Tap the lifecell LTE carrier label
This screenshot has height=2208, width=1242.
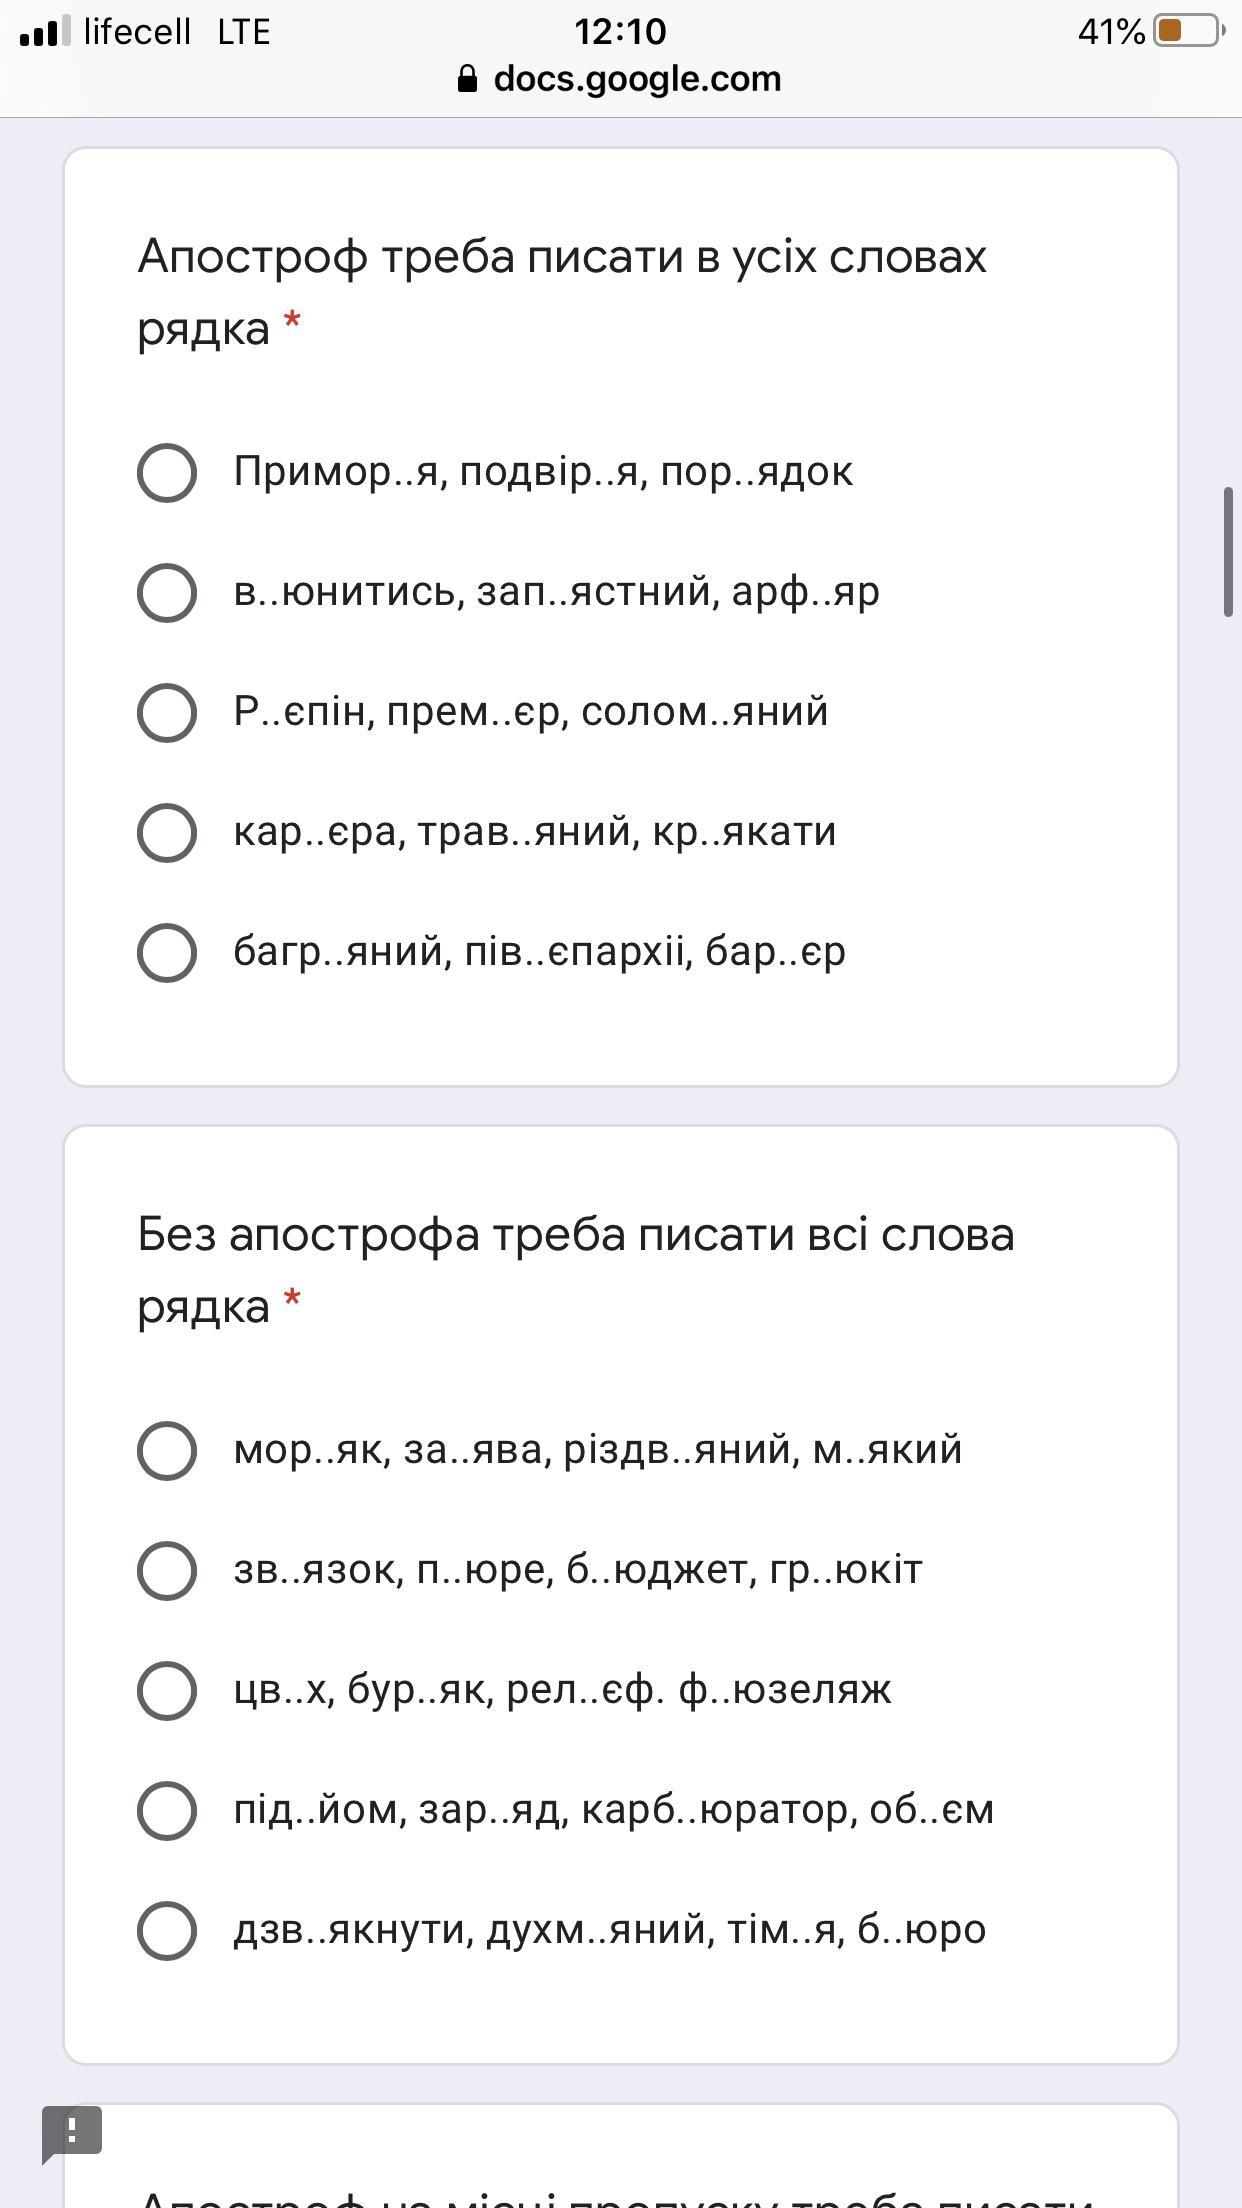coord(177,32)
